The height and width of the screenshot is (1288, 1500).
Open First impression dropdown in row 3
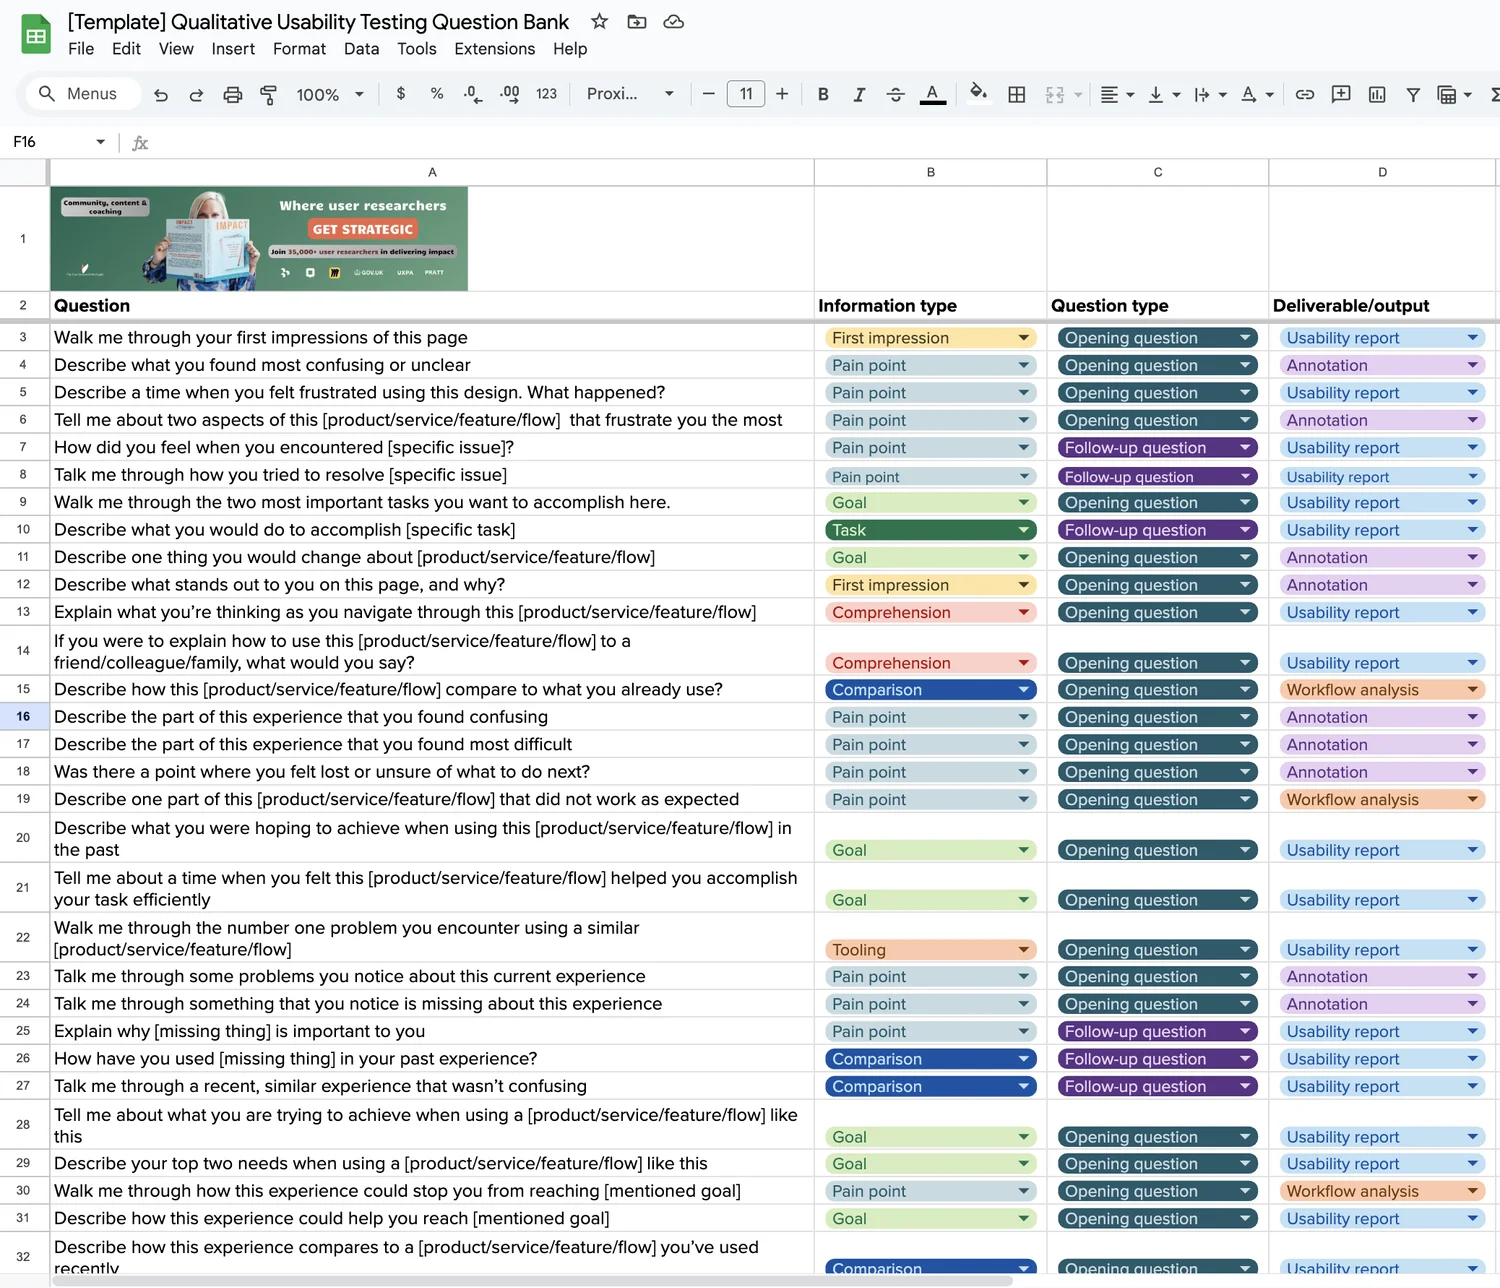click(931, 338)
